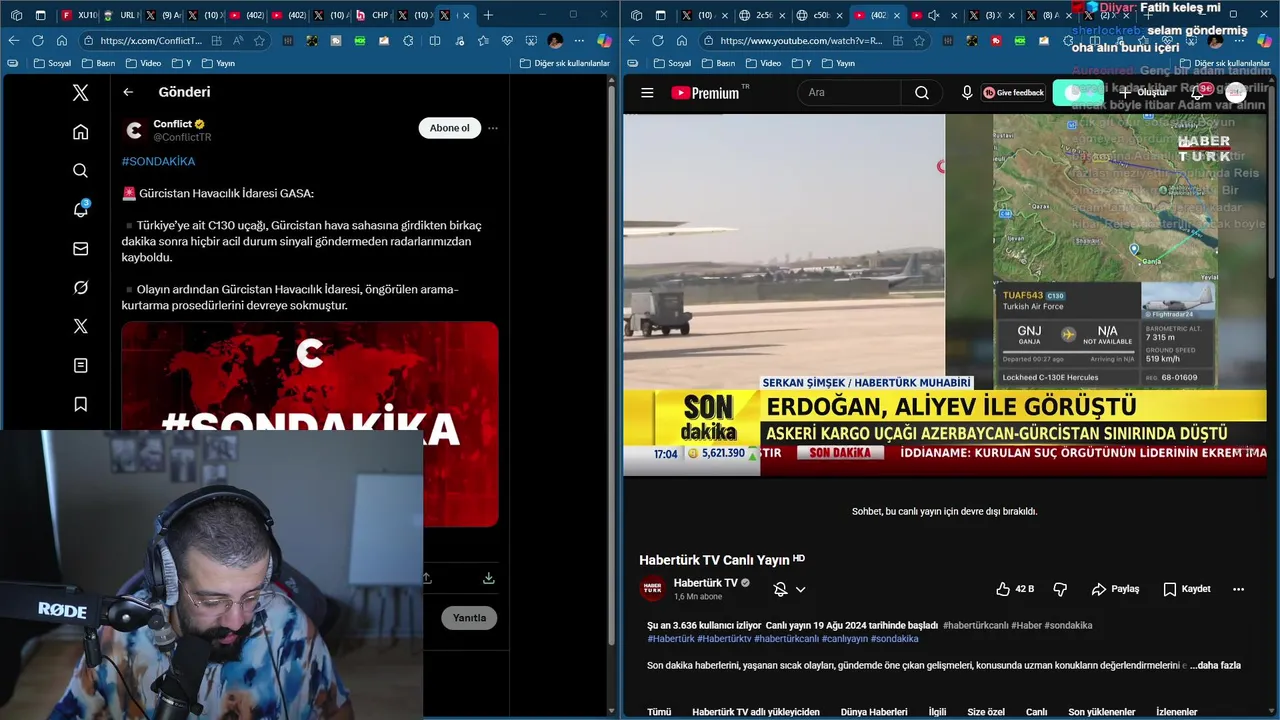Viewport: 1280px width, 720px height.
Task: Open Video bookmarks folder in right browser
Action: point(761,63)
